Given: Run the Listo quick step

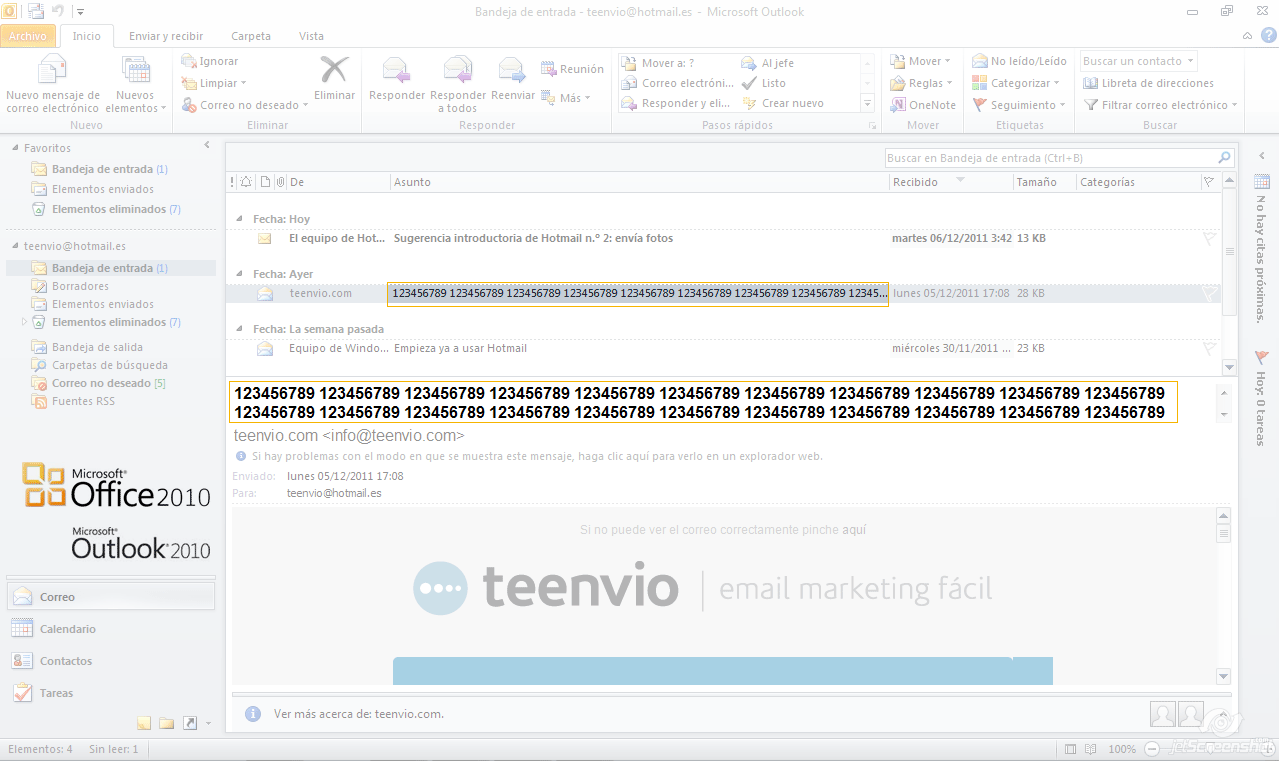Looking at the screenshot, I should coord(764,83).
